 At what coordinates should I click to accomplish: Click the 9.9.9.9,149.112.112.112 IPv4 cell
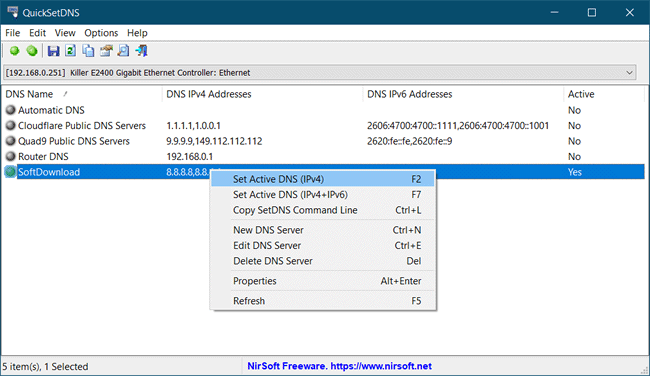214,141
